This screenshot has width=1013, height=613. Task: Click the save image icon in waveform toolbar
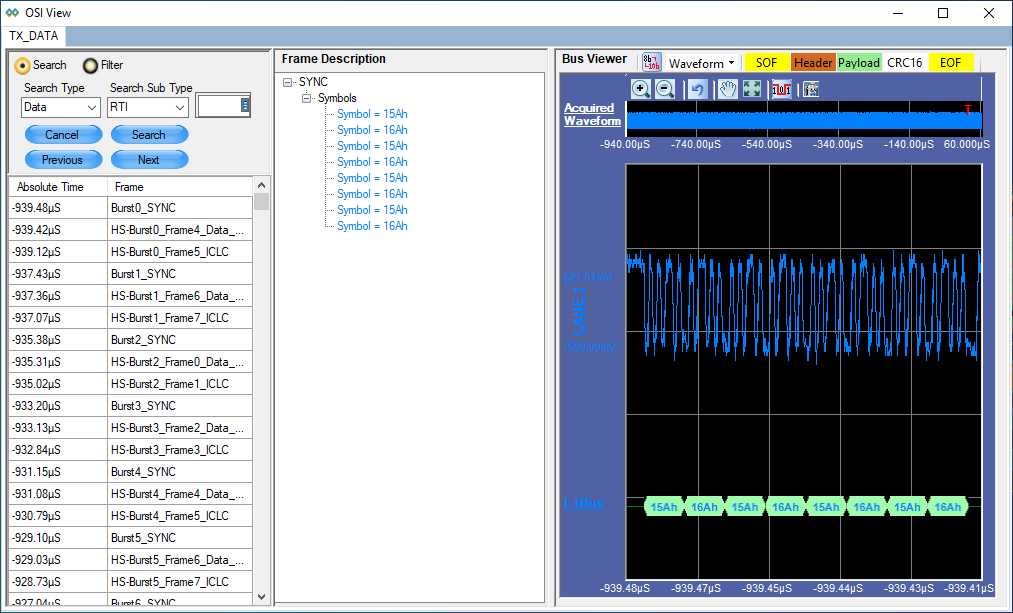pos(810,89)
